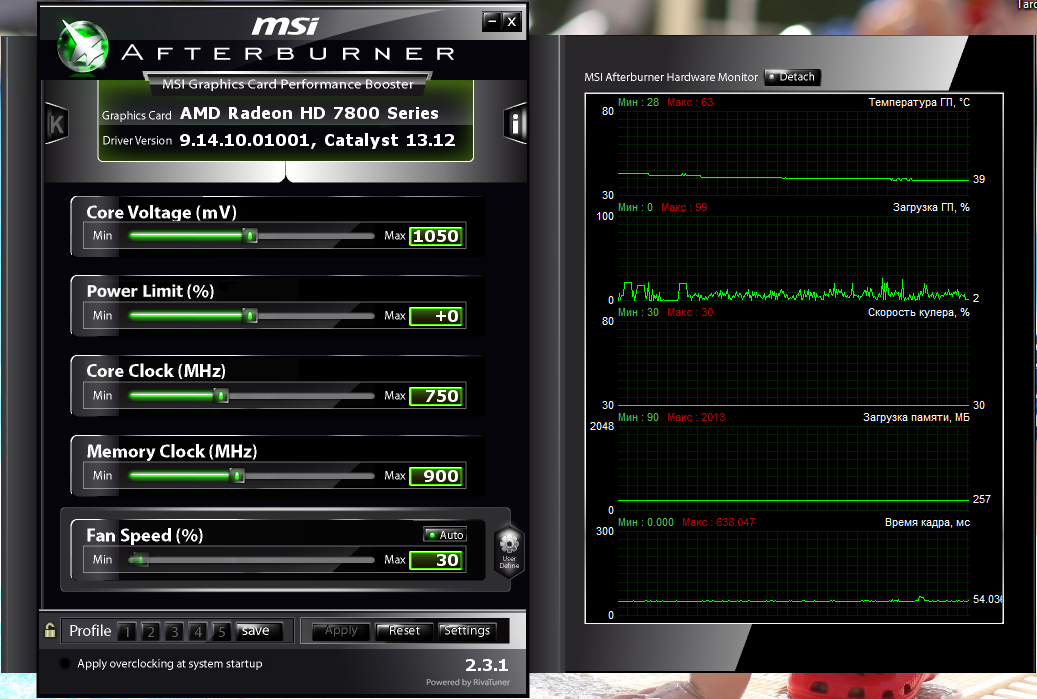Screen dimensions: 1037x699
Task: Click the GPU temperature graph
Action: pyautogui.click(x=794, y=153)
